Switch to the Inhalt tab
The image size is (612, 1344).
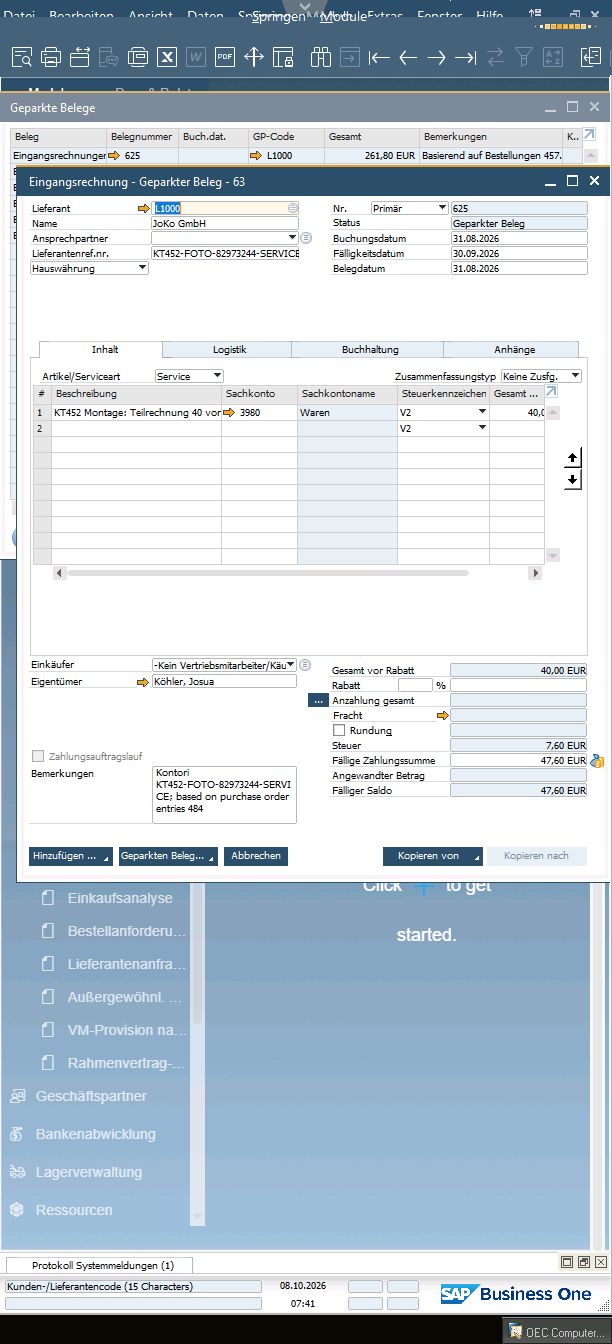click(105, 350)
